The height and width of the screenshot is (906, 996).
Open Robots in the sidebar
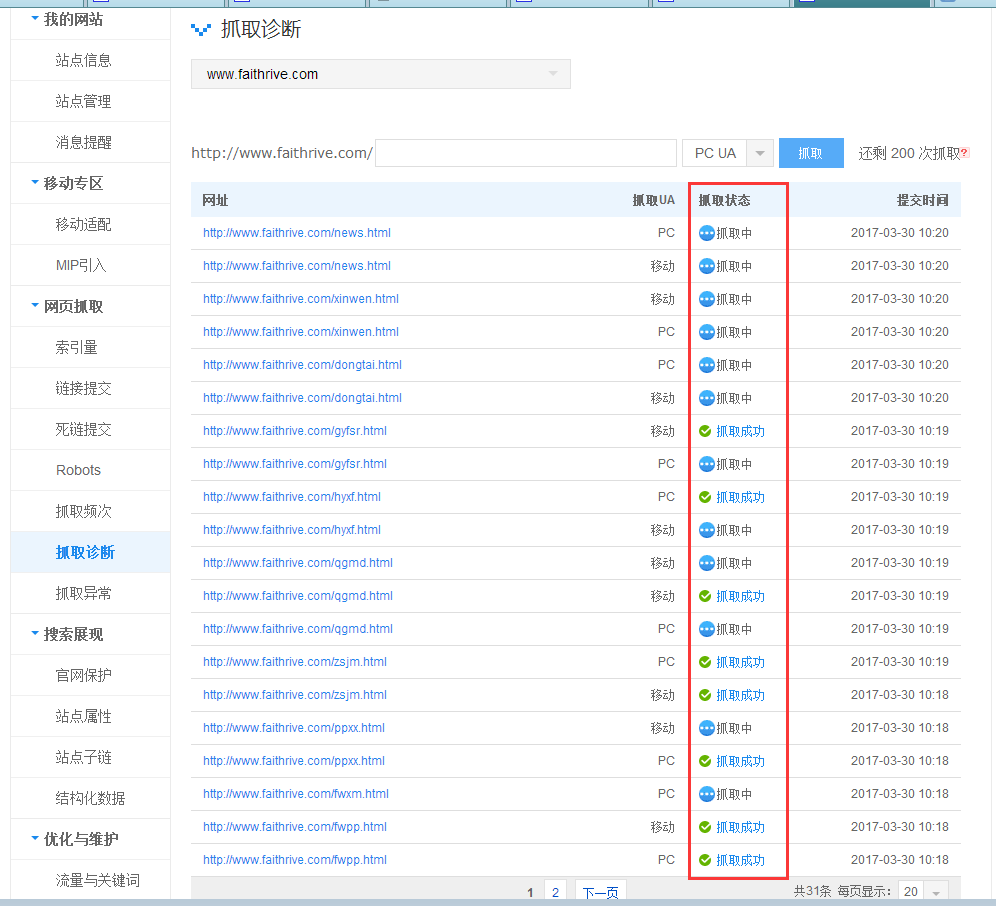(x=78, y=470)
